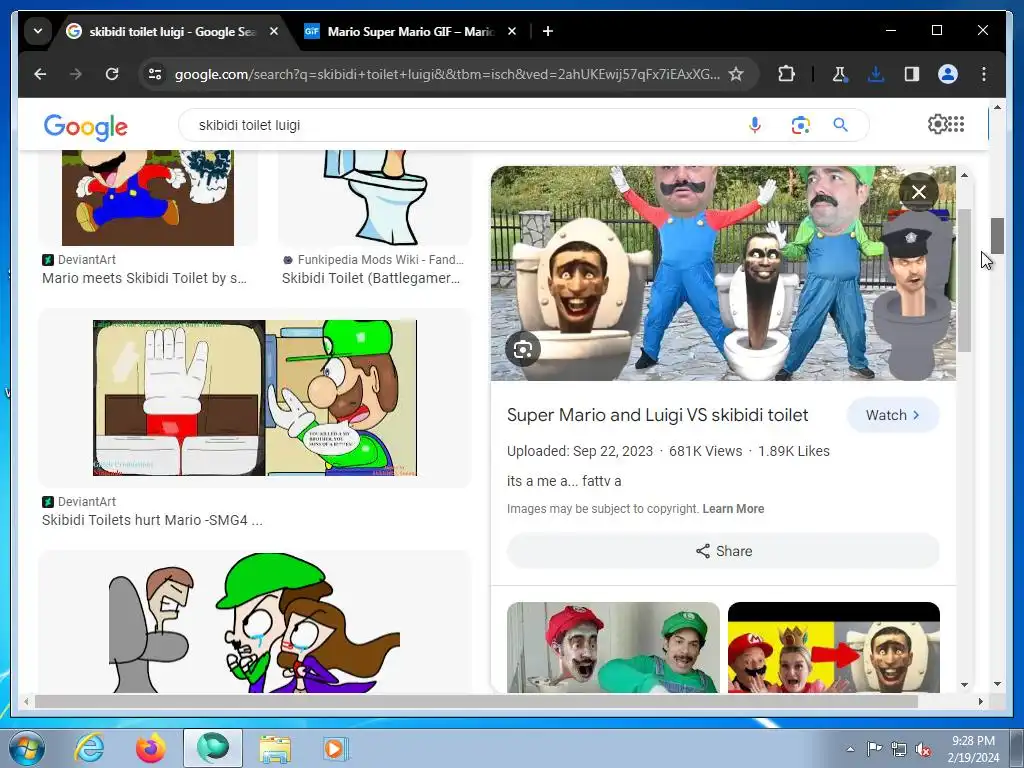Click the Google logo
Viewport: 1024px width, 768px height.
point(86,127)
